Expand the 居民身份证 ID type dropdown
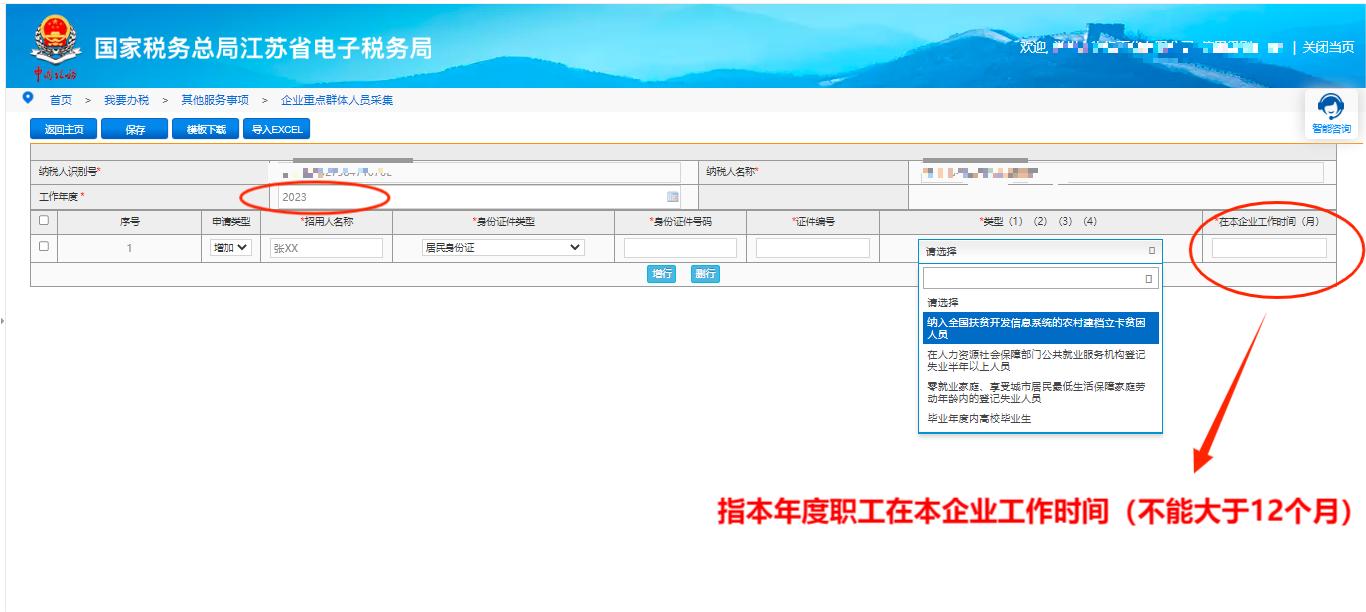Screen dimensions: 1366x612 point(503,247)
